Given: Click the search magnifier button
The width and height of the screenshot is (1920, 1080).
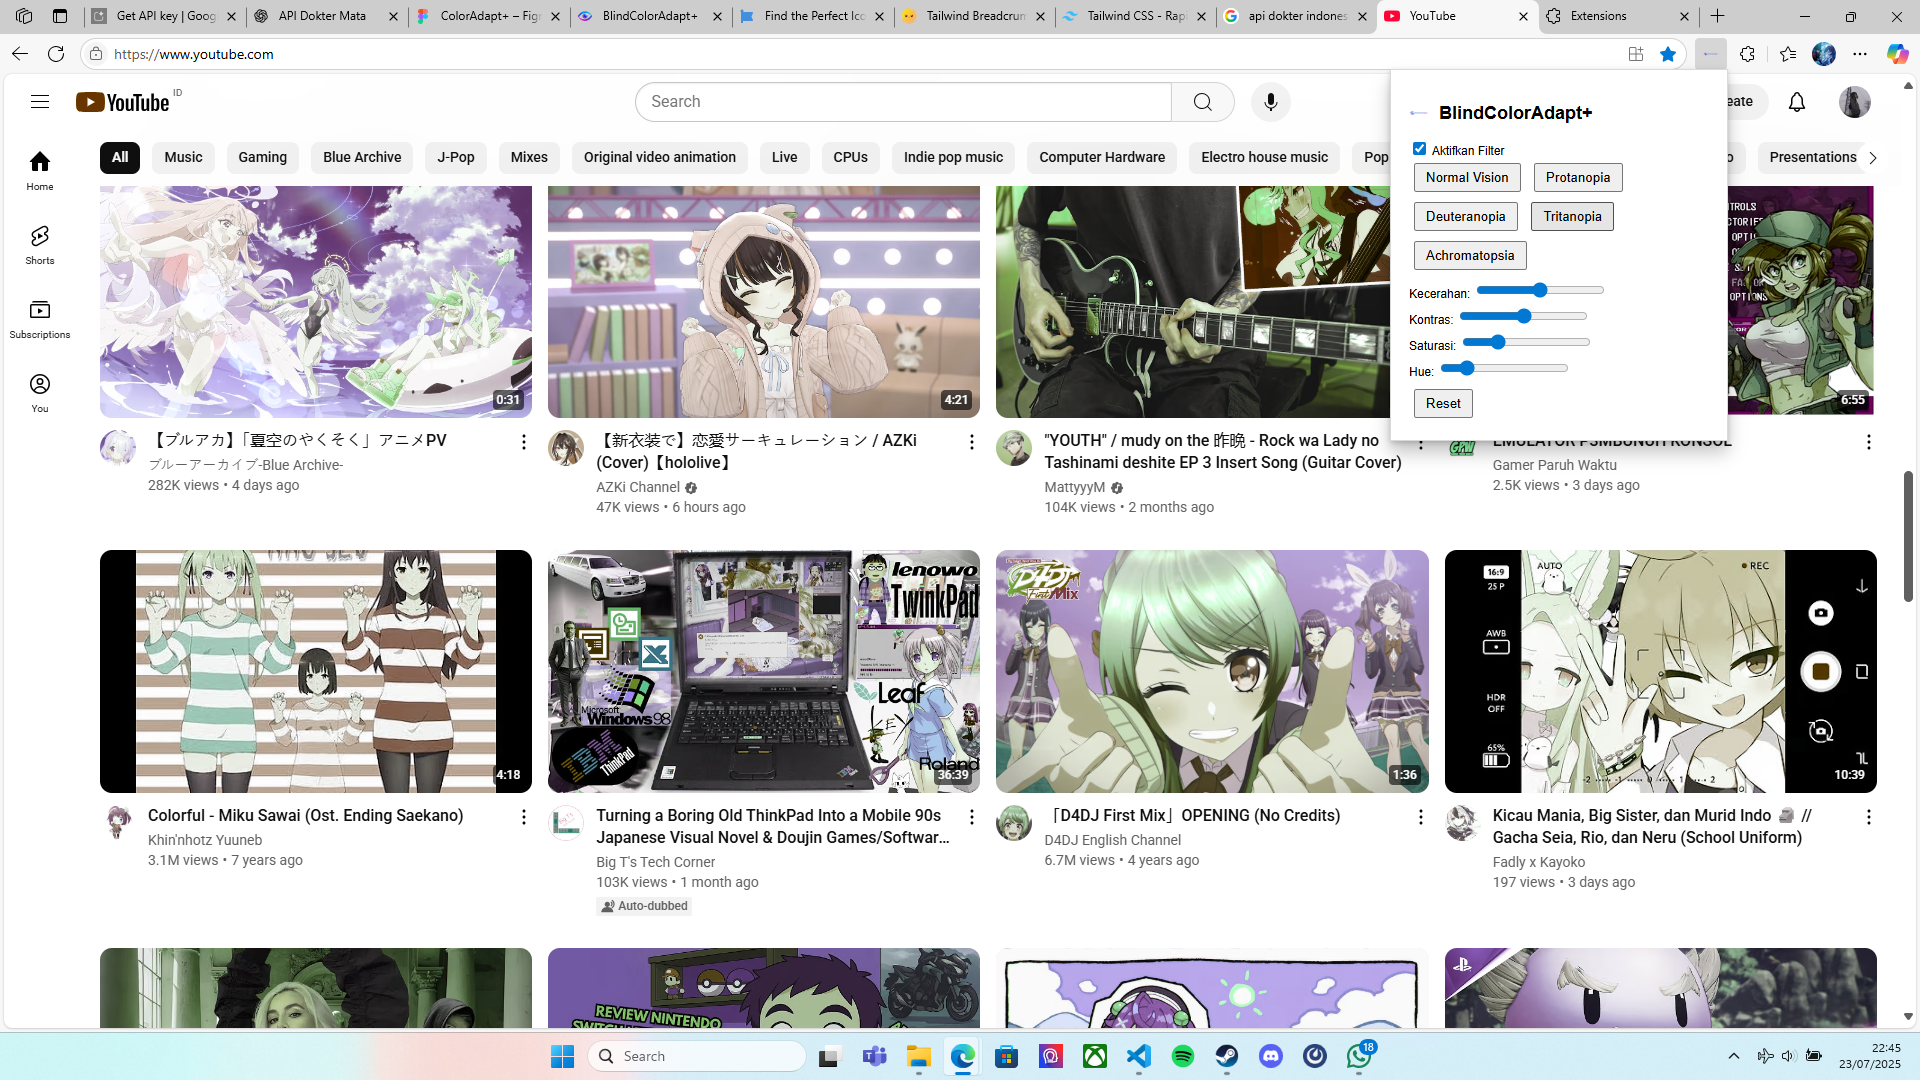Looking at the screenshot, I should pyautogui.click(x=1203, y=102).
